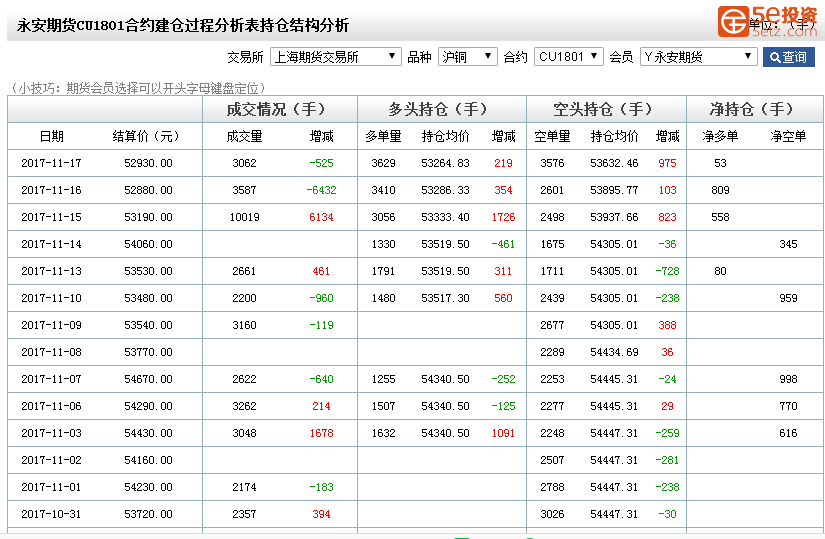
Task: Select the date 2017-11-10 cell
Action: click(52, 298)
